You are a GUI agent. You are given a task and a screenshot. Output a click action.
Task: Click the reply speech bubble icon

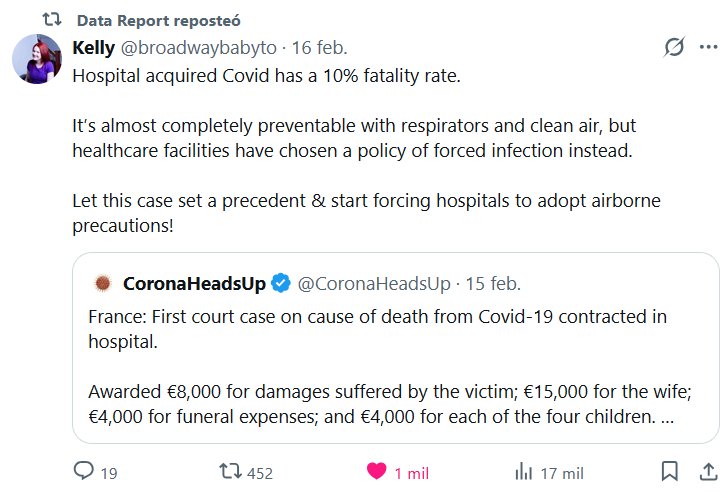coord(84,471)
